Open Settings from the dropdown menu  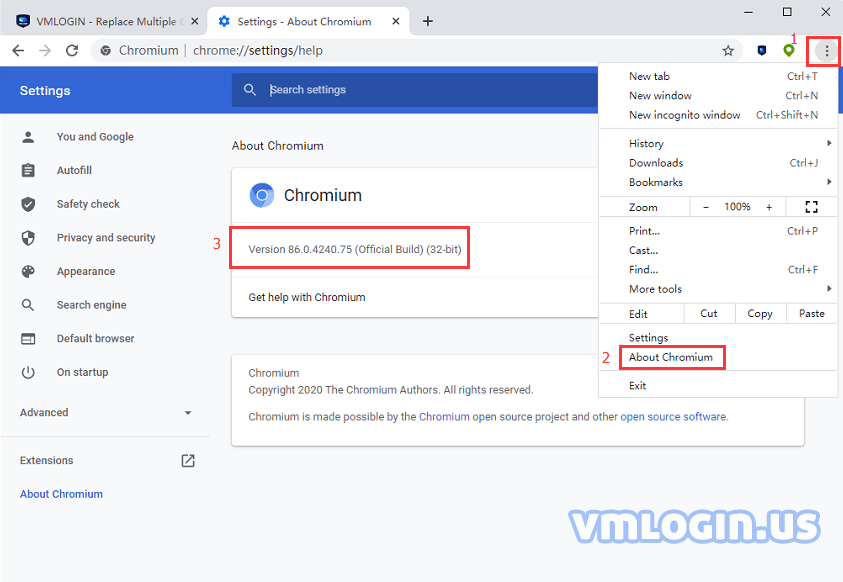(x=718, y=337)
